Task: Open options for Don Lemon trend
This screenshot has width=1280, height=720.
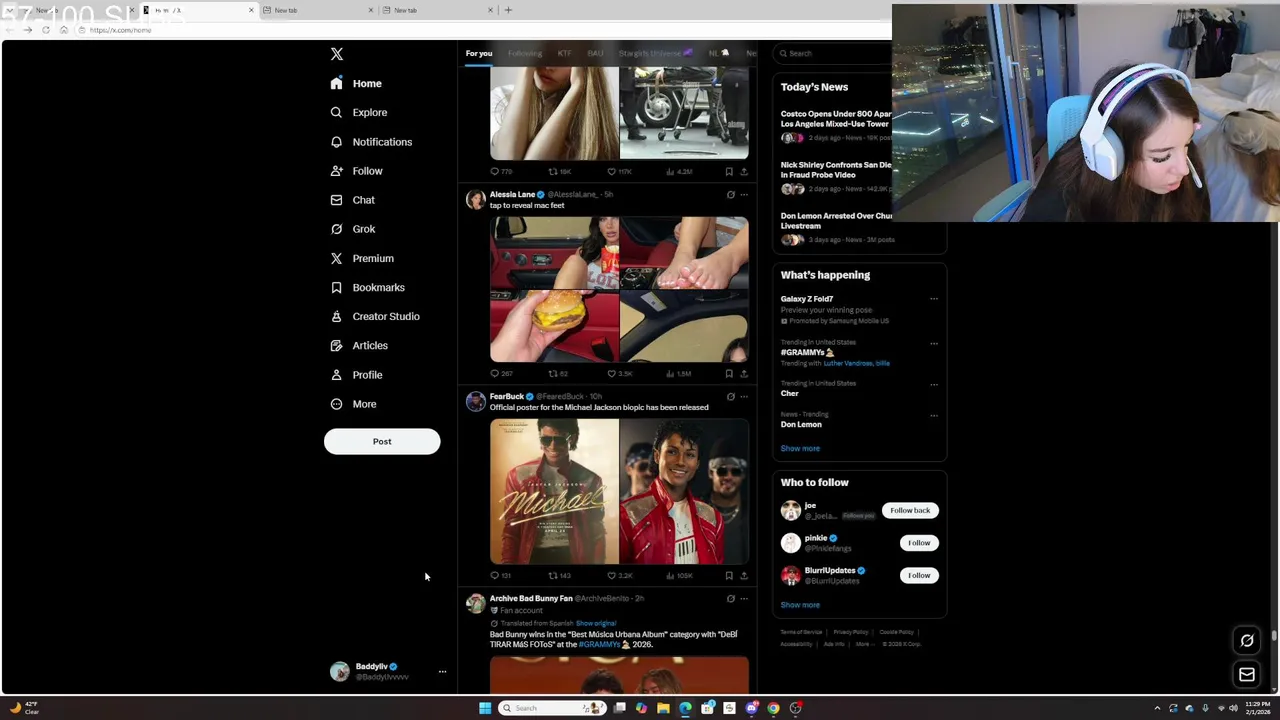Action: click(934, 415)
